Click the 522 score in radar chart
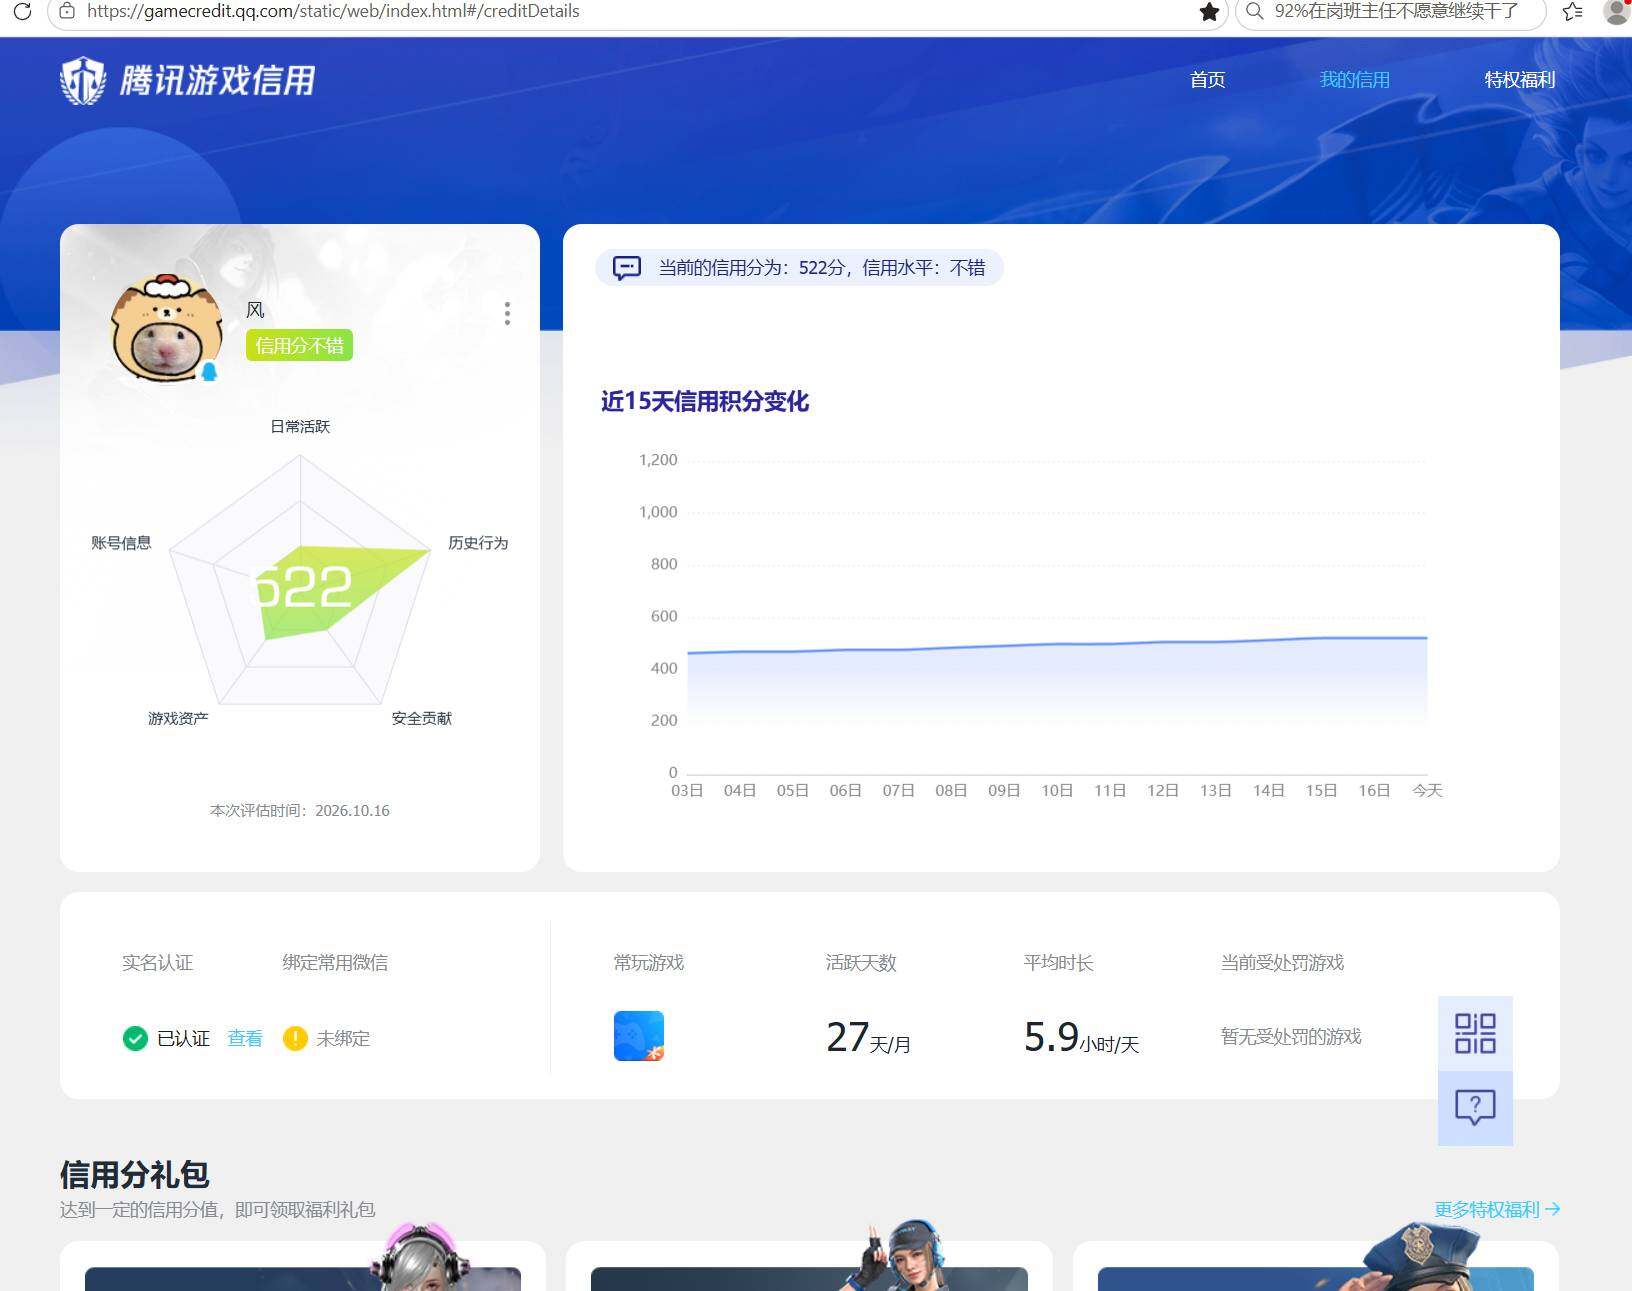The height and width of the screenshot is (1291, 1632). point(301,587)
